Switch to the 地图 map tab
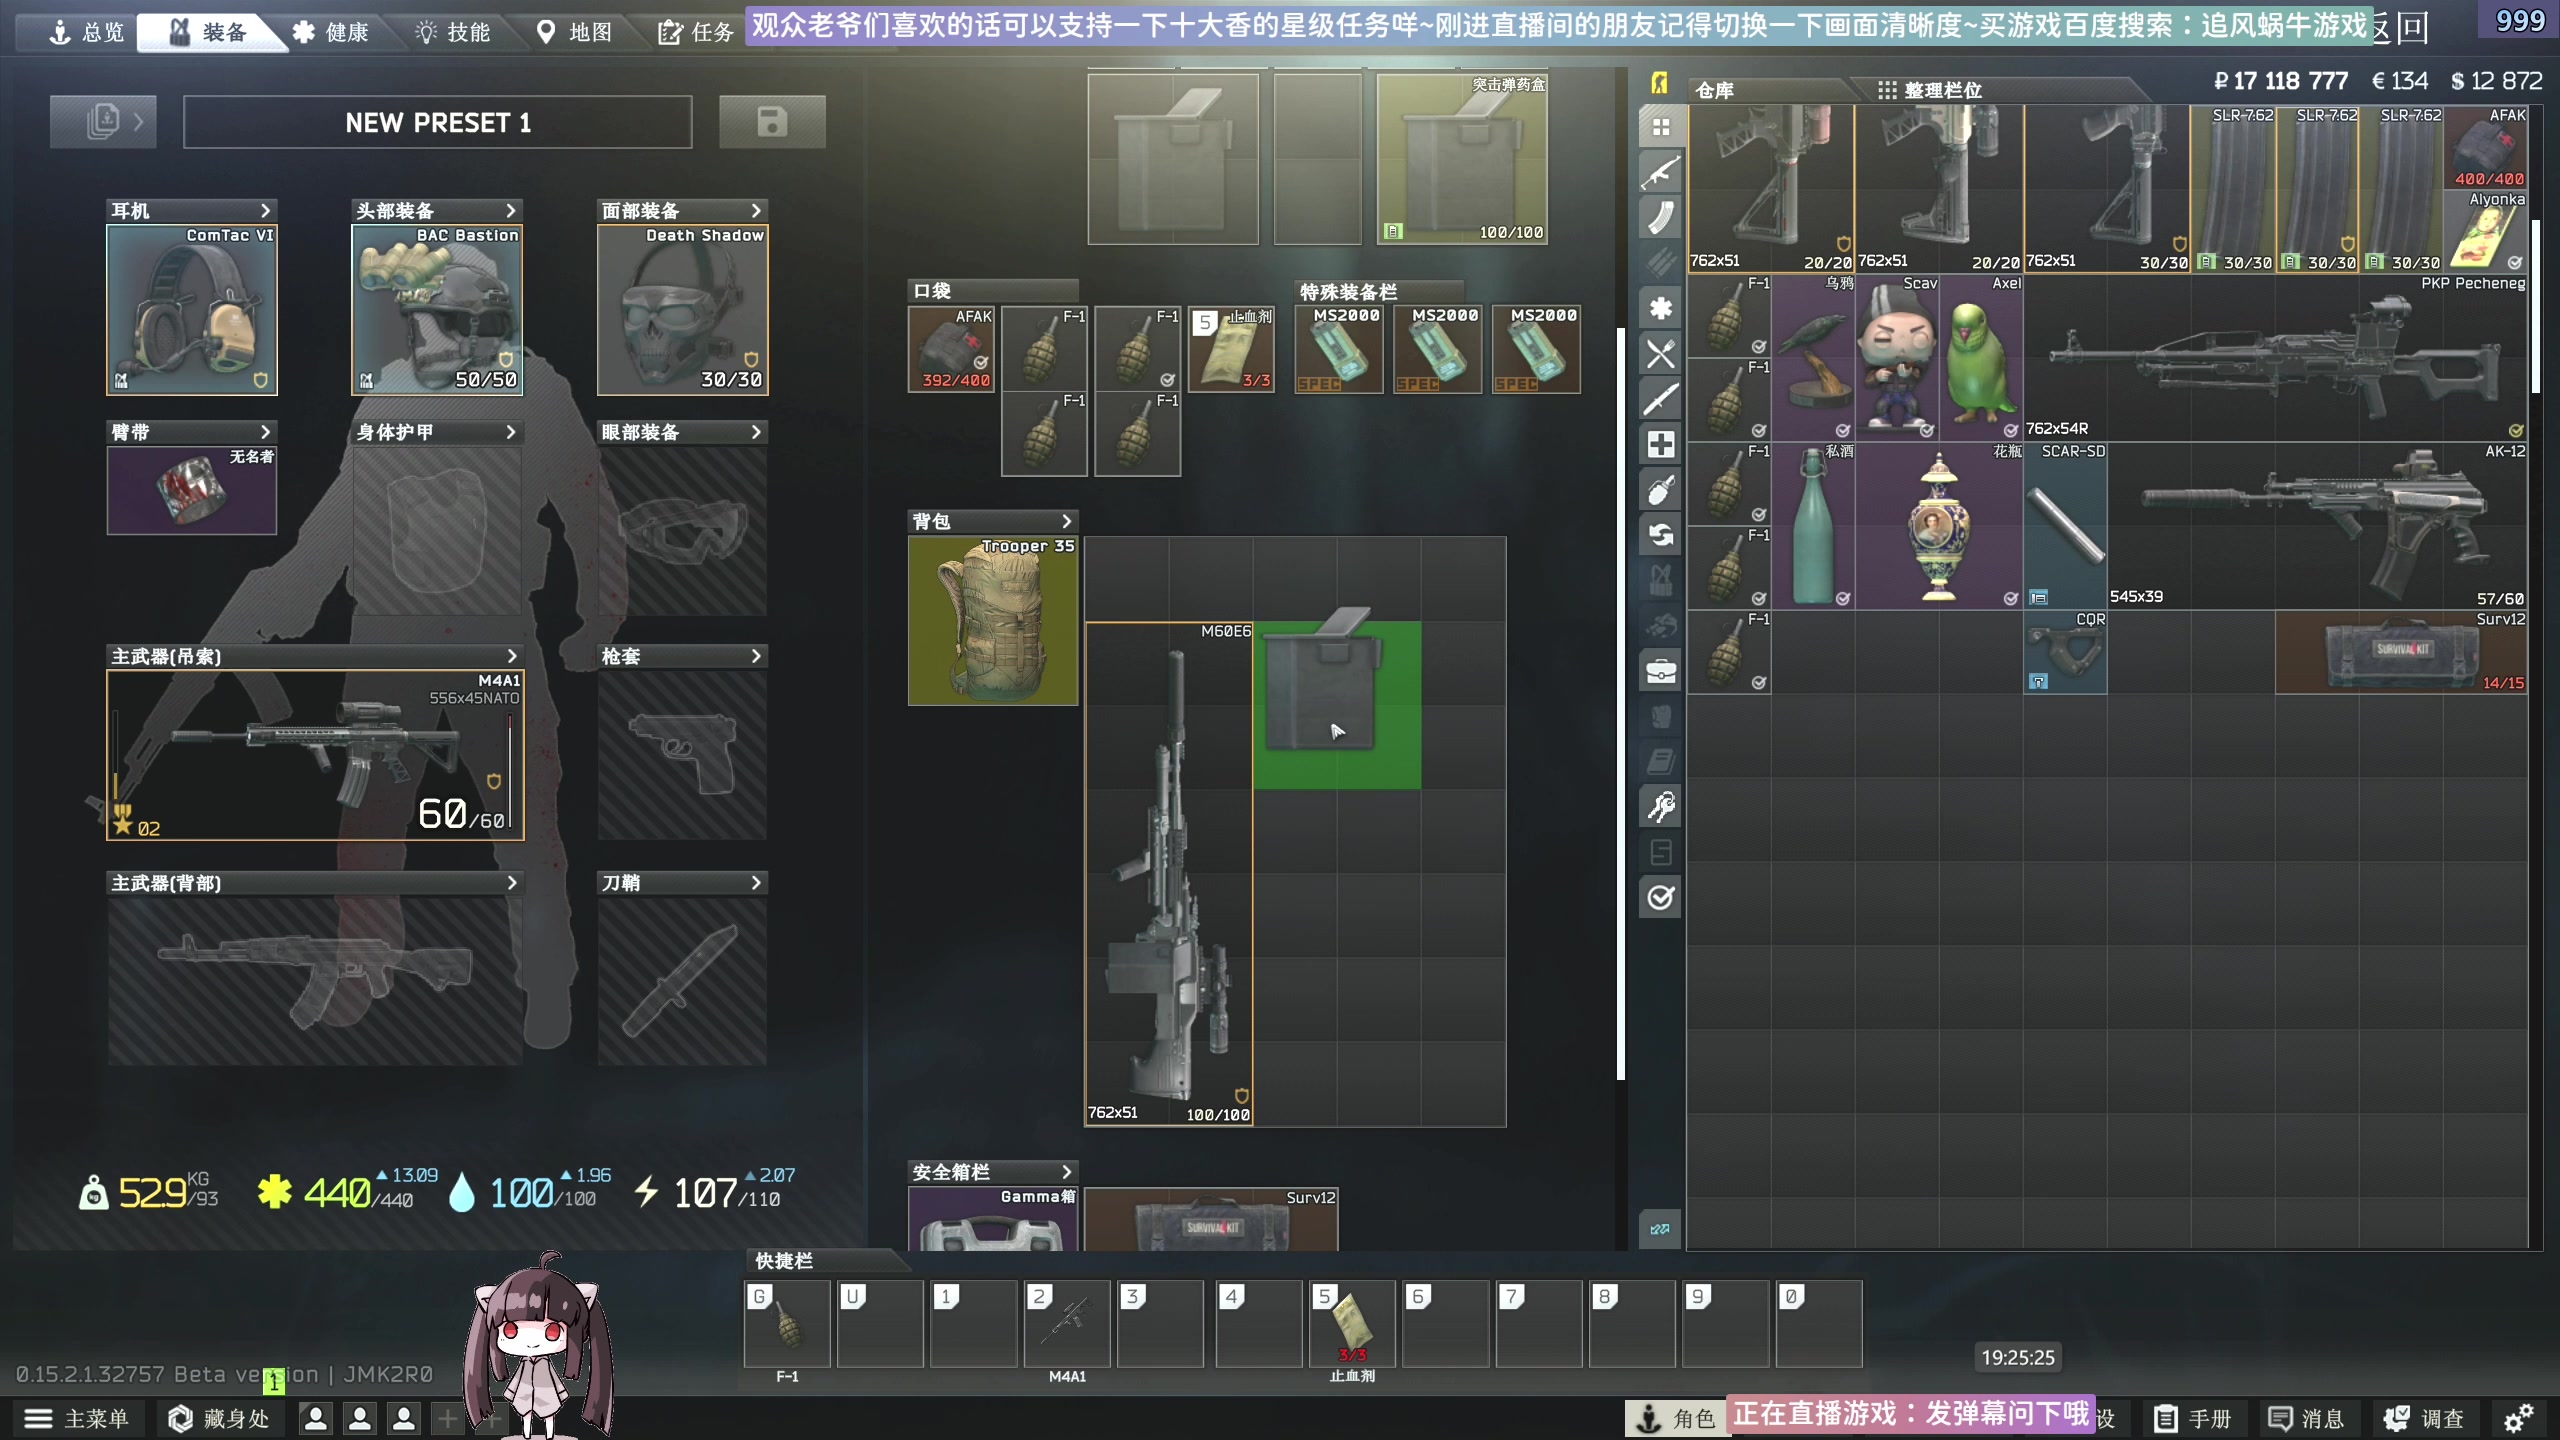Screen dimensions: 2560x1440 [x=574, y=32]
